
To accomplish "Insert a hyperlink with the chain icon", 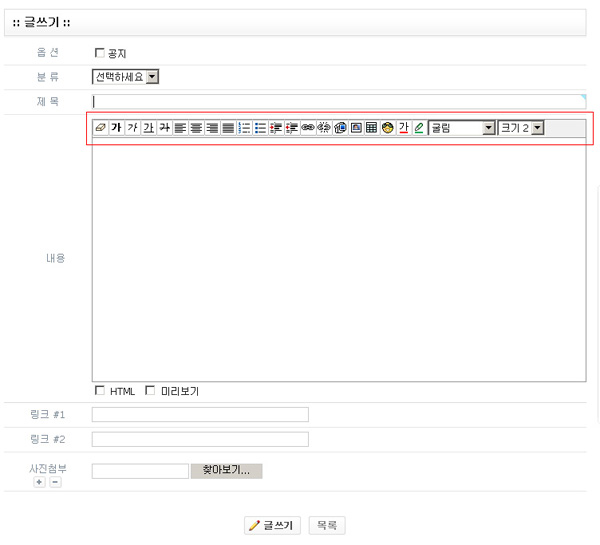I will pos(308,127).
